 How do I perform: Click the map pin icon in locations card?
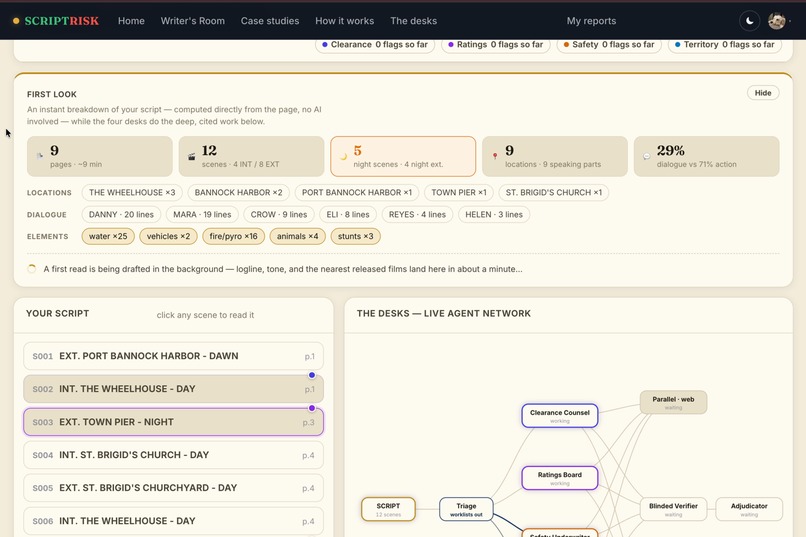494,156
